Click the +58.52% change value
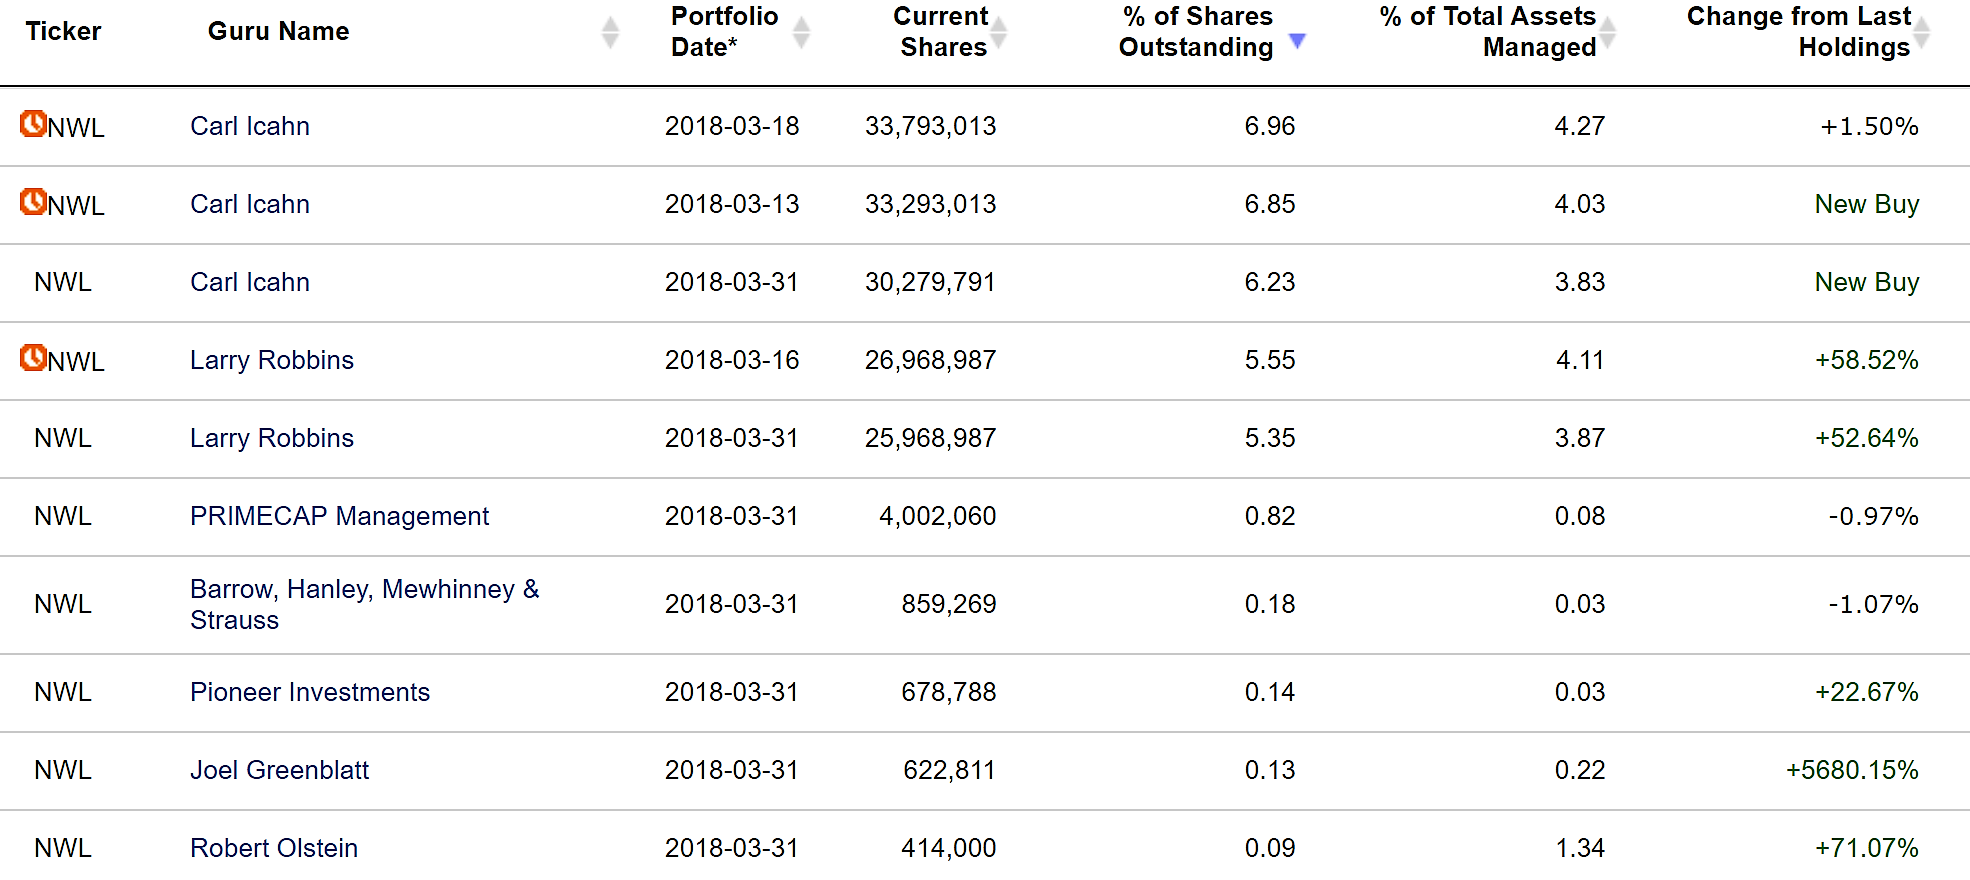The image size is (1970, 880). [x=1867, y=360]
